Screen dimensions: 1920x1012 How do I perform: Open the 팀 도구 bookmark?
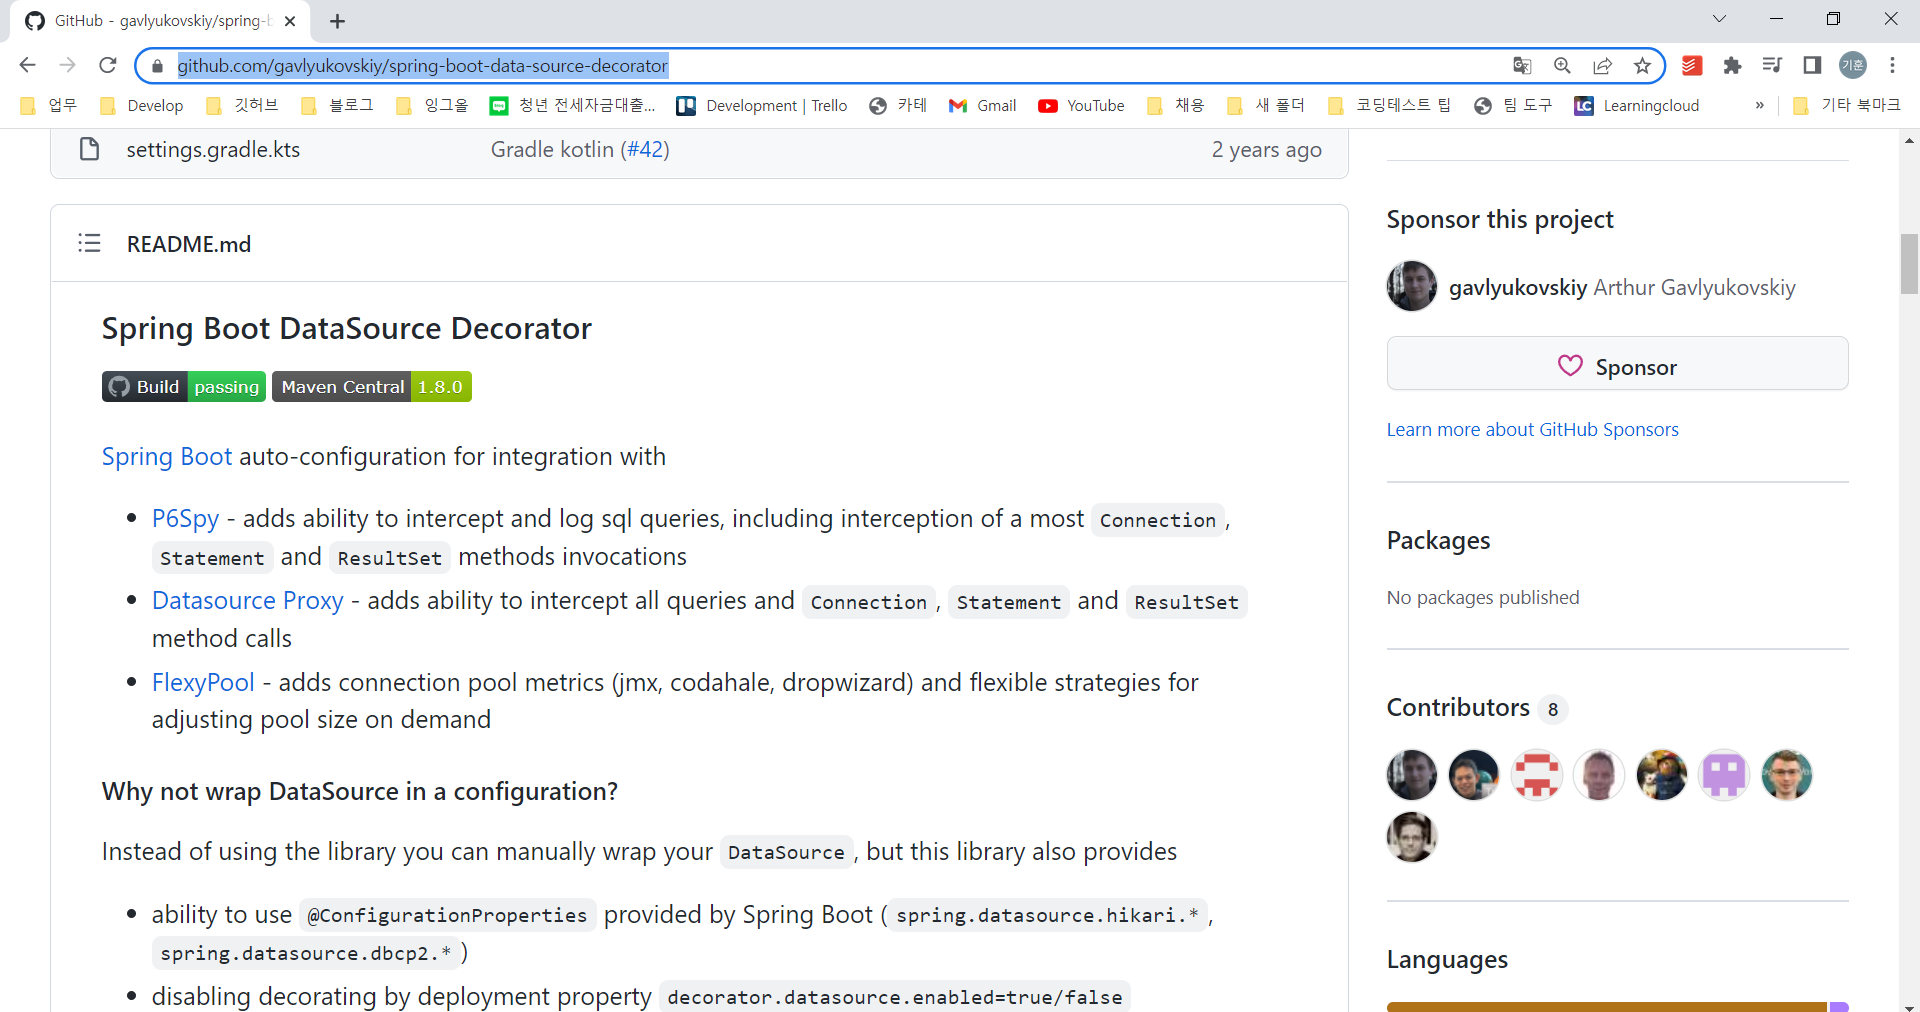(1513, 106)
